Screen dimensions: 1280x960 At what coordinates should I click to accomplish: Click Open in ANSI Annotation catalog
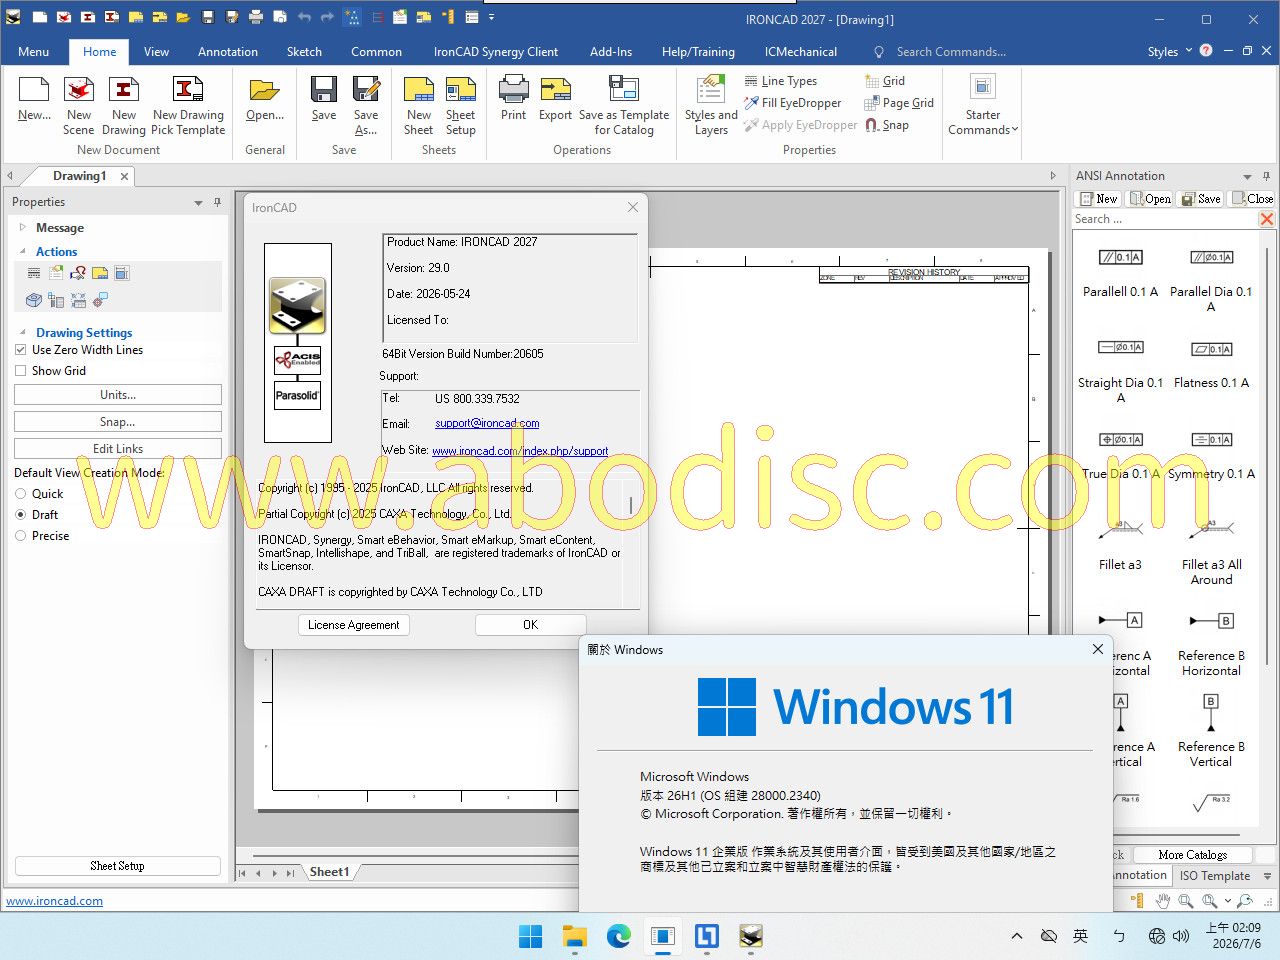1151,199
